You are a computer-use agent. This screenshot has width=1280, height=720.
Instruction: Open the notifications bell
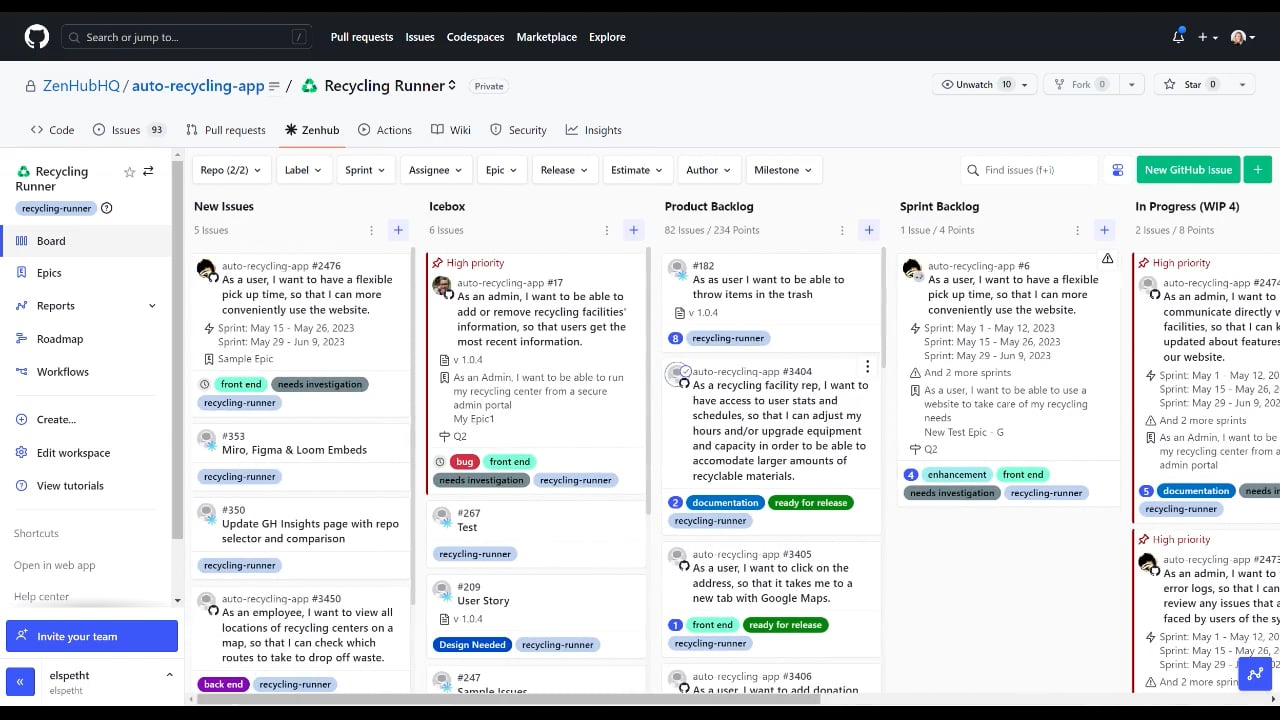coord(1178,37)
